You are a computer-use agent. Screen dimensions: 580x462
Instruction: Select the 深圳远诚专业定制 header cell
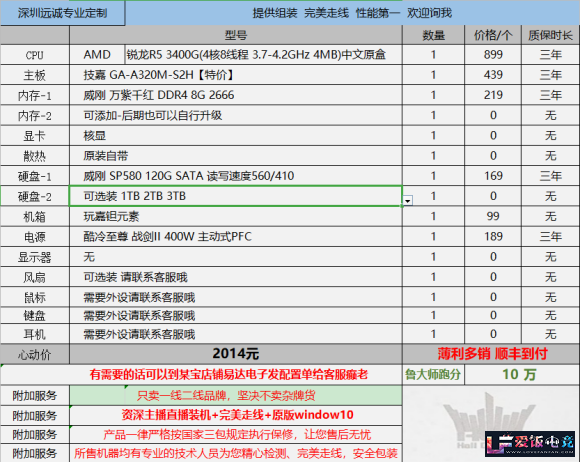[x=63, y=13]
